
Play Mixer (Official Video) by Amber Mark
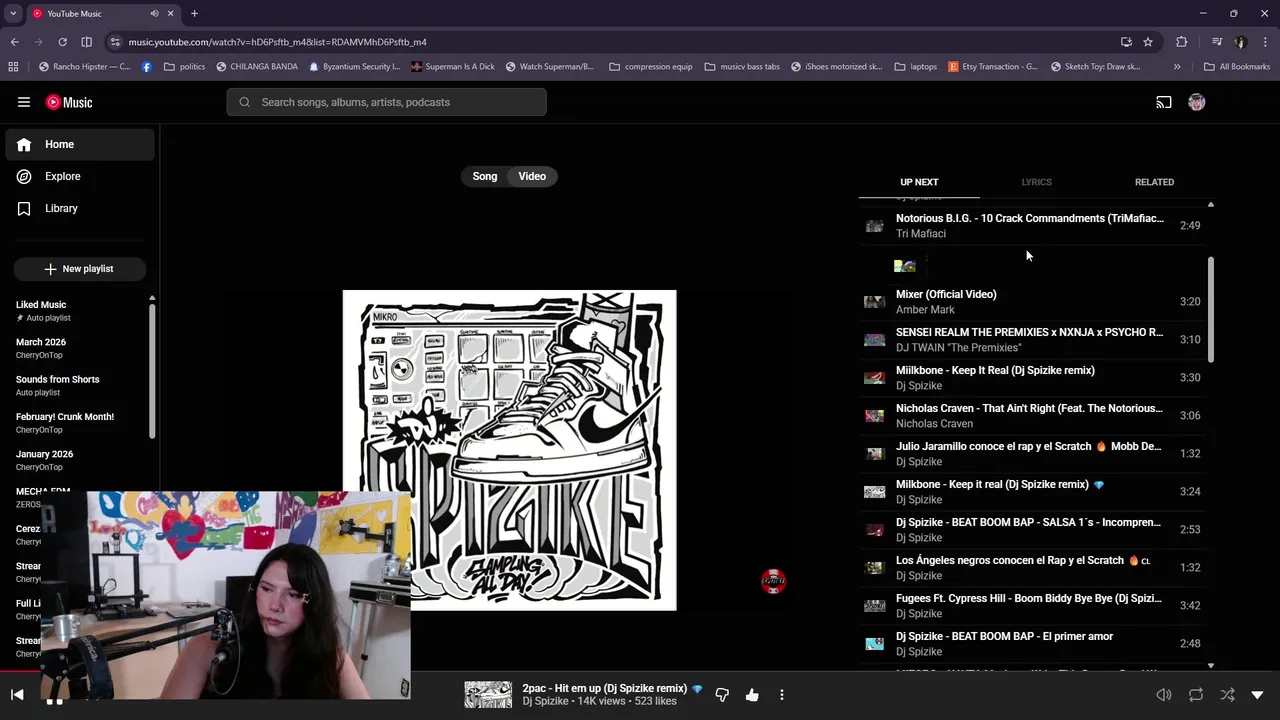(1033, 301)
